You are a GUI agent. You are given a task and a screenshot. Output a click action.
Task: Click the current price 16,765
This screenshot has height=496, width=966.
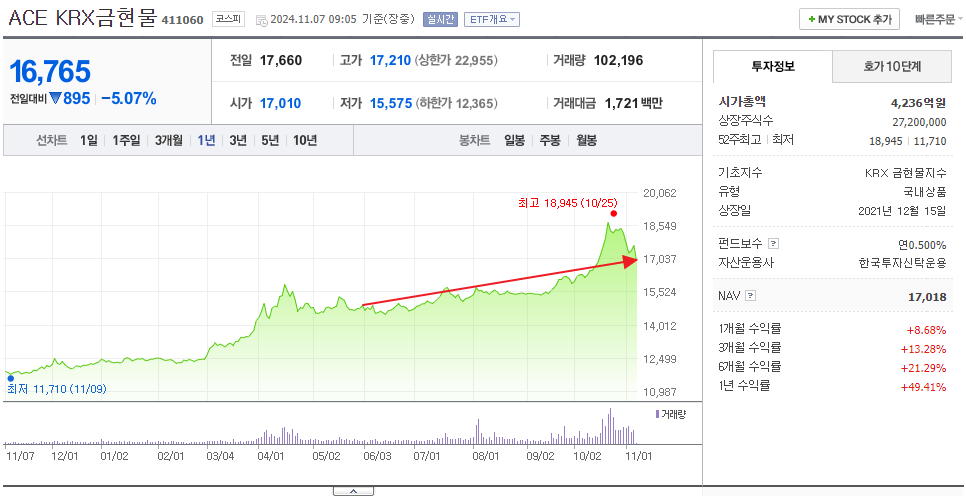(x=50, y=71)
